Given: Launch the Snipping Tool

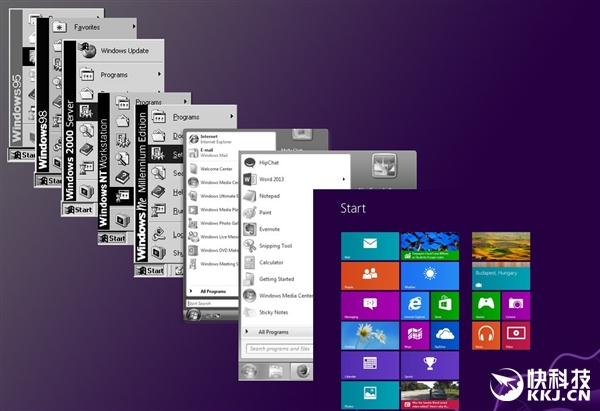Looking at the screenshot, I should pos(277,246).
